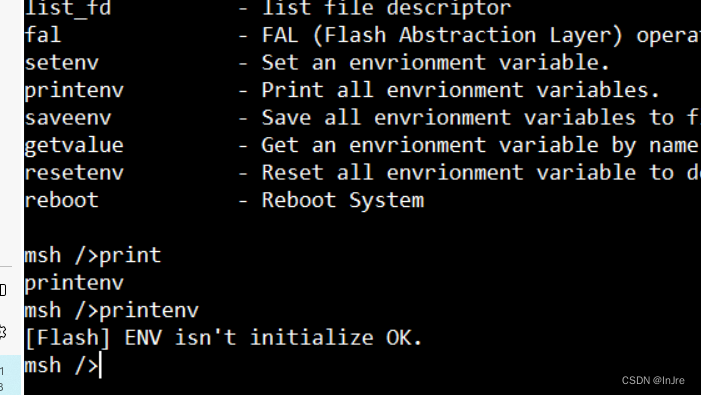The width and height of the screenshot is (701, 395).
Task: Click the 'msh />print' input line
Action: (x=93, y=256)
